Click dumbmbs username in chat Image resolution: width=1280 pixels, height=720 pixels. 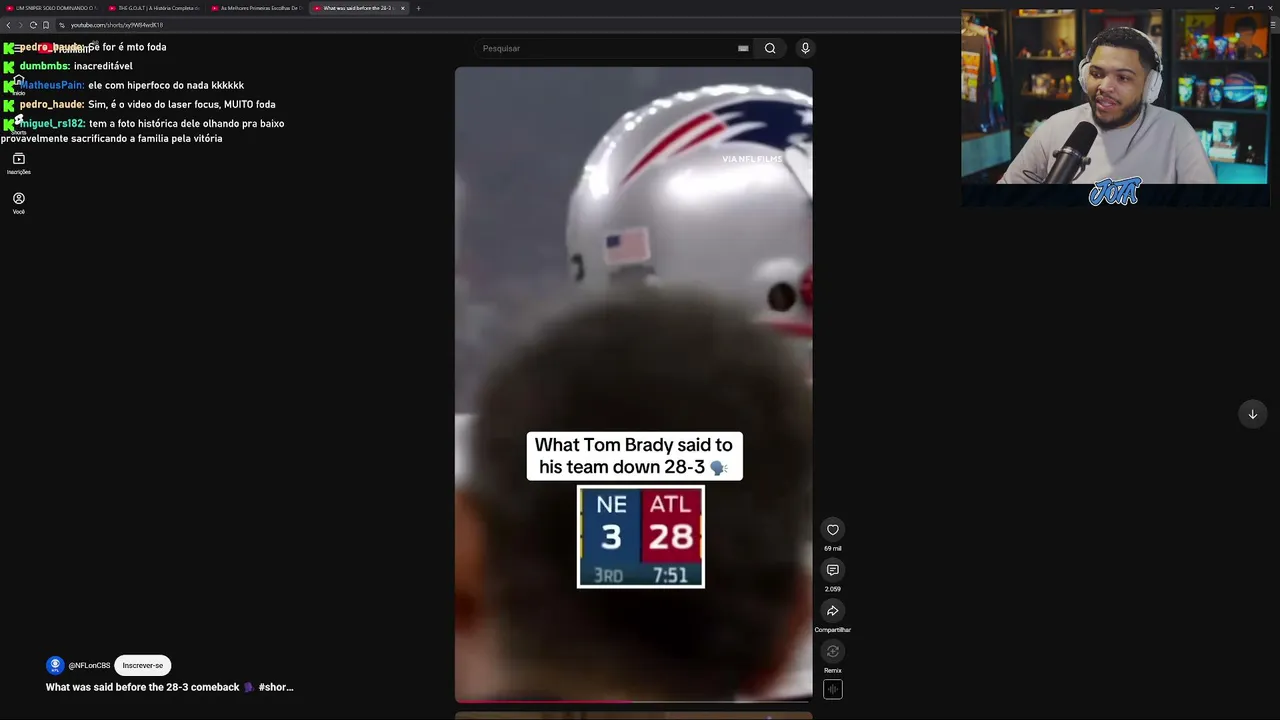pos(45,66)
